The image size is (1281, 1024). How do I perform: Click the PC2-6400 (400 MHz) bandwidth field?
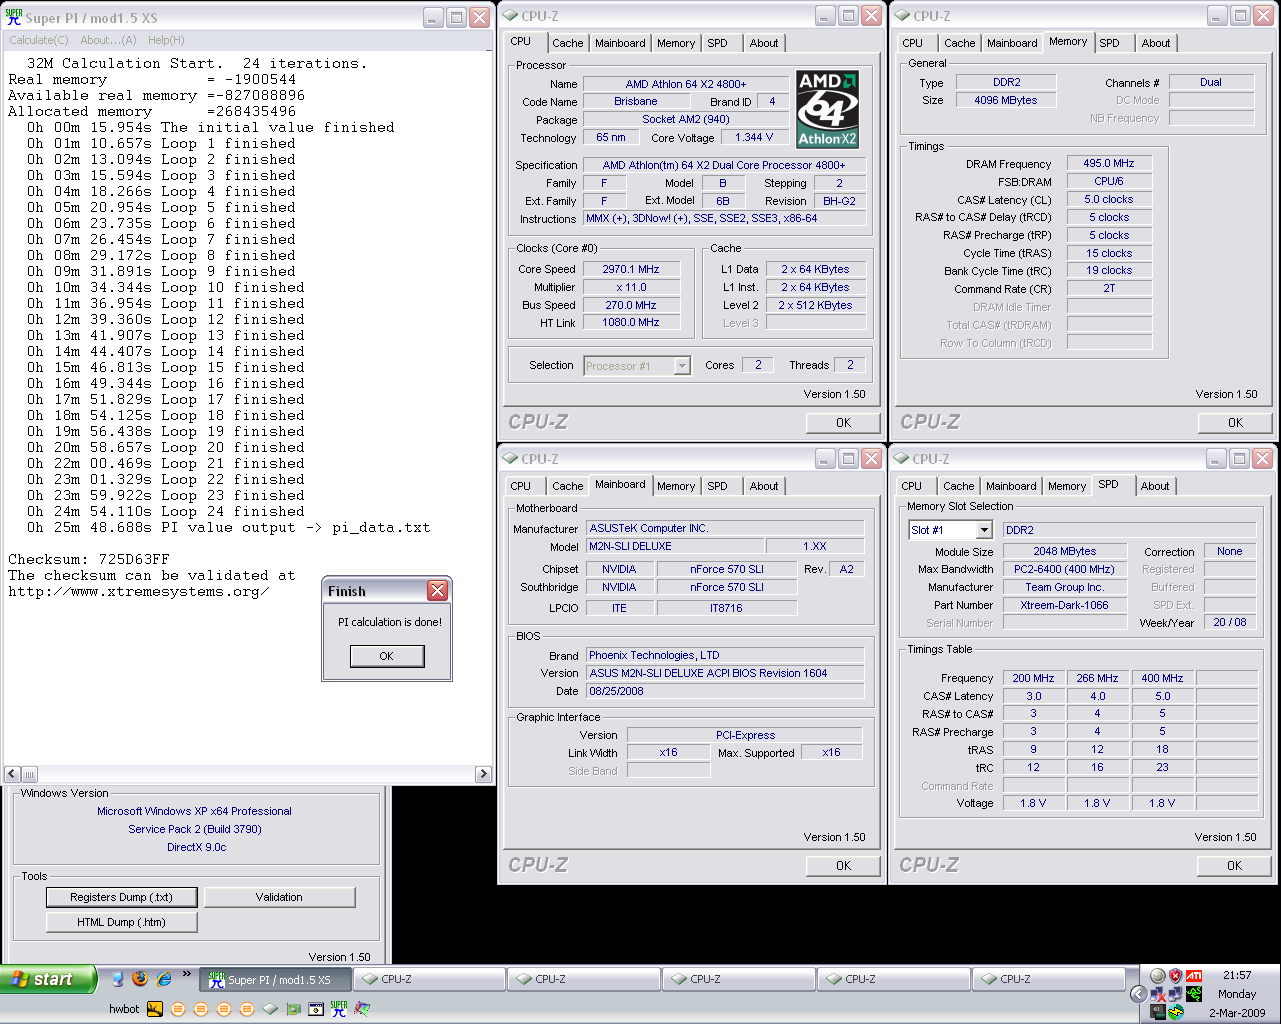pyautogui.click(x=1064, y=569)
